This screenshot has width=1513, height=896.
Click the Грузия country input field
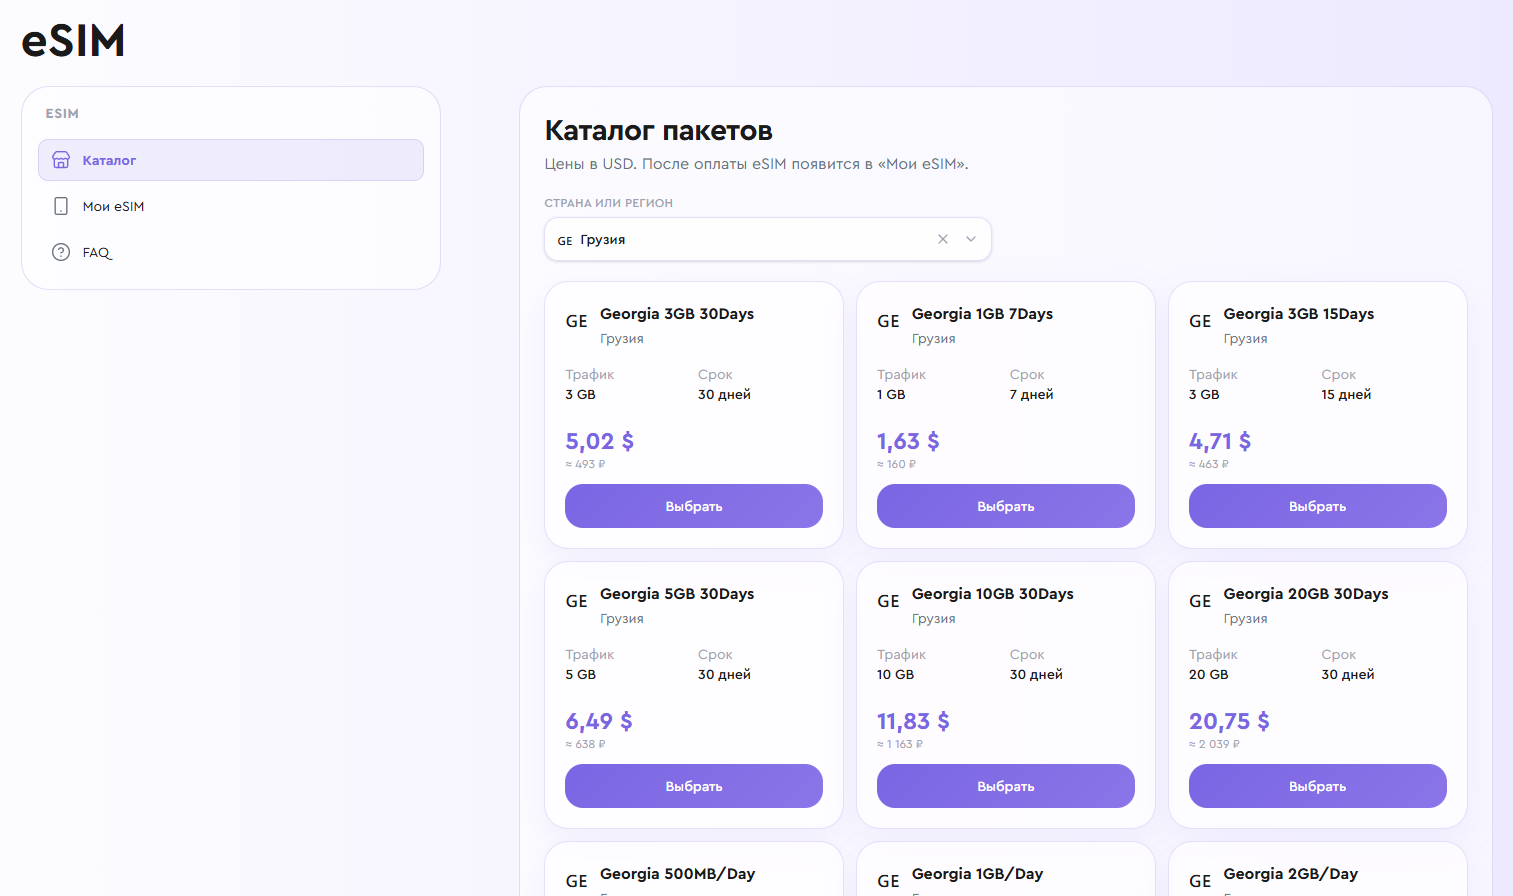click(768, 239)
